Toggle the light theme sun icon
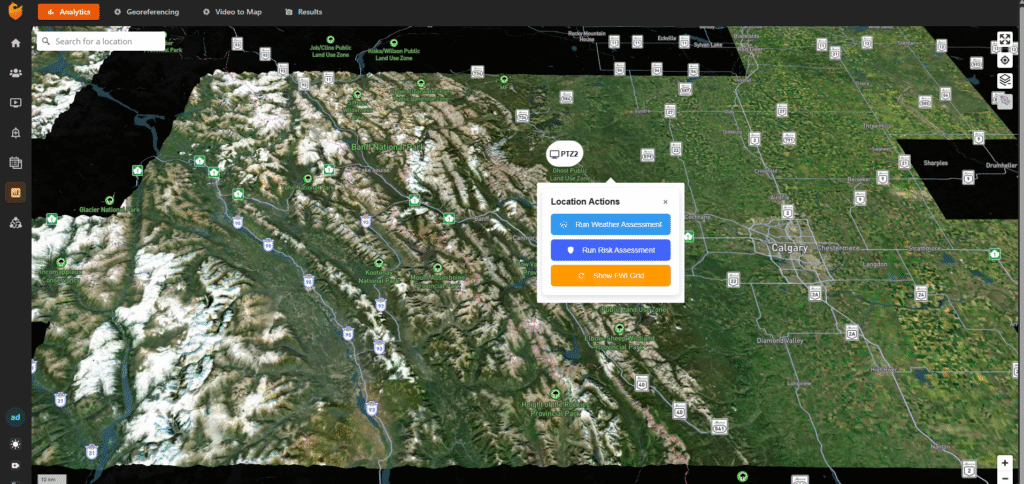 (x=15, y=444)
